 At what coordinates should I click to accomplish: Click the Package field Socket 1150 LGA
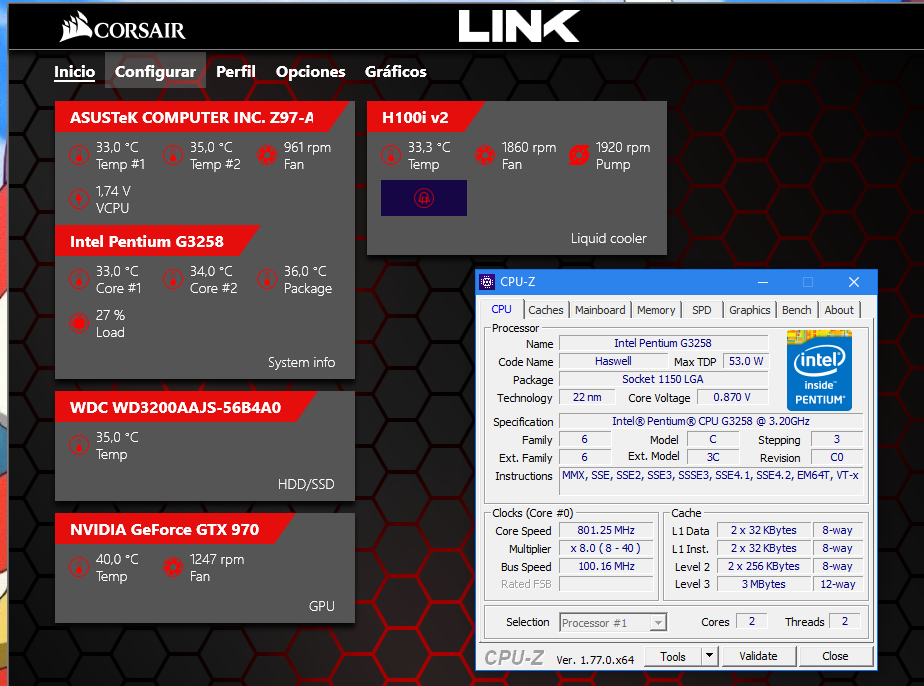pos(663,379)
